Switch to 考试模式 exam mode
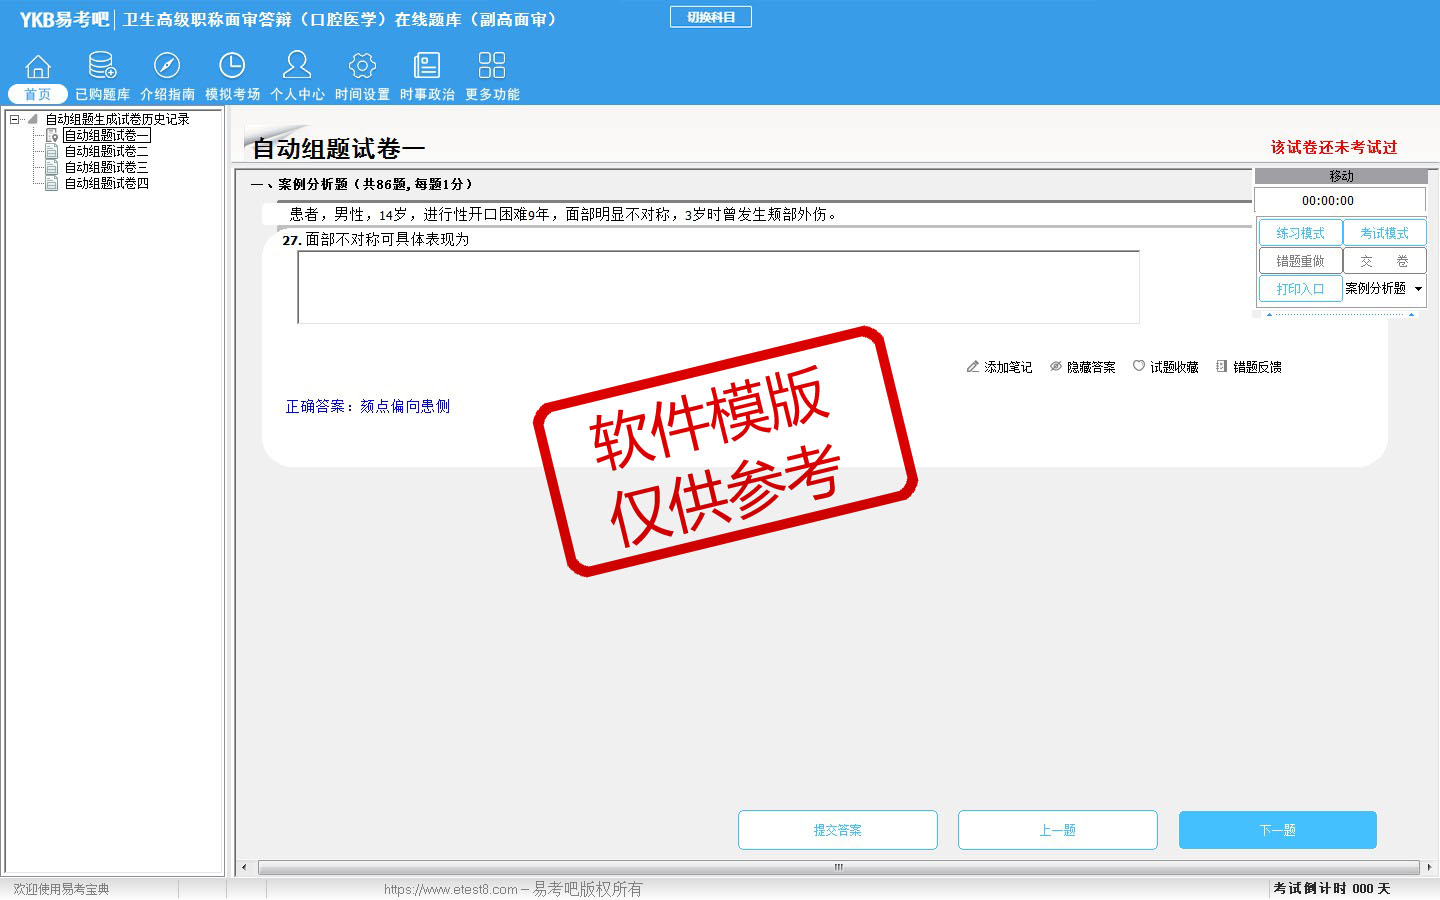This screenshot has height=900, width=1440. click(1384, 233)
